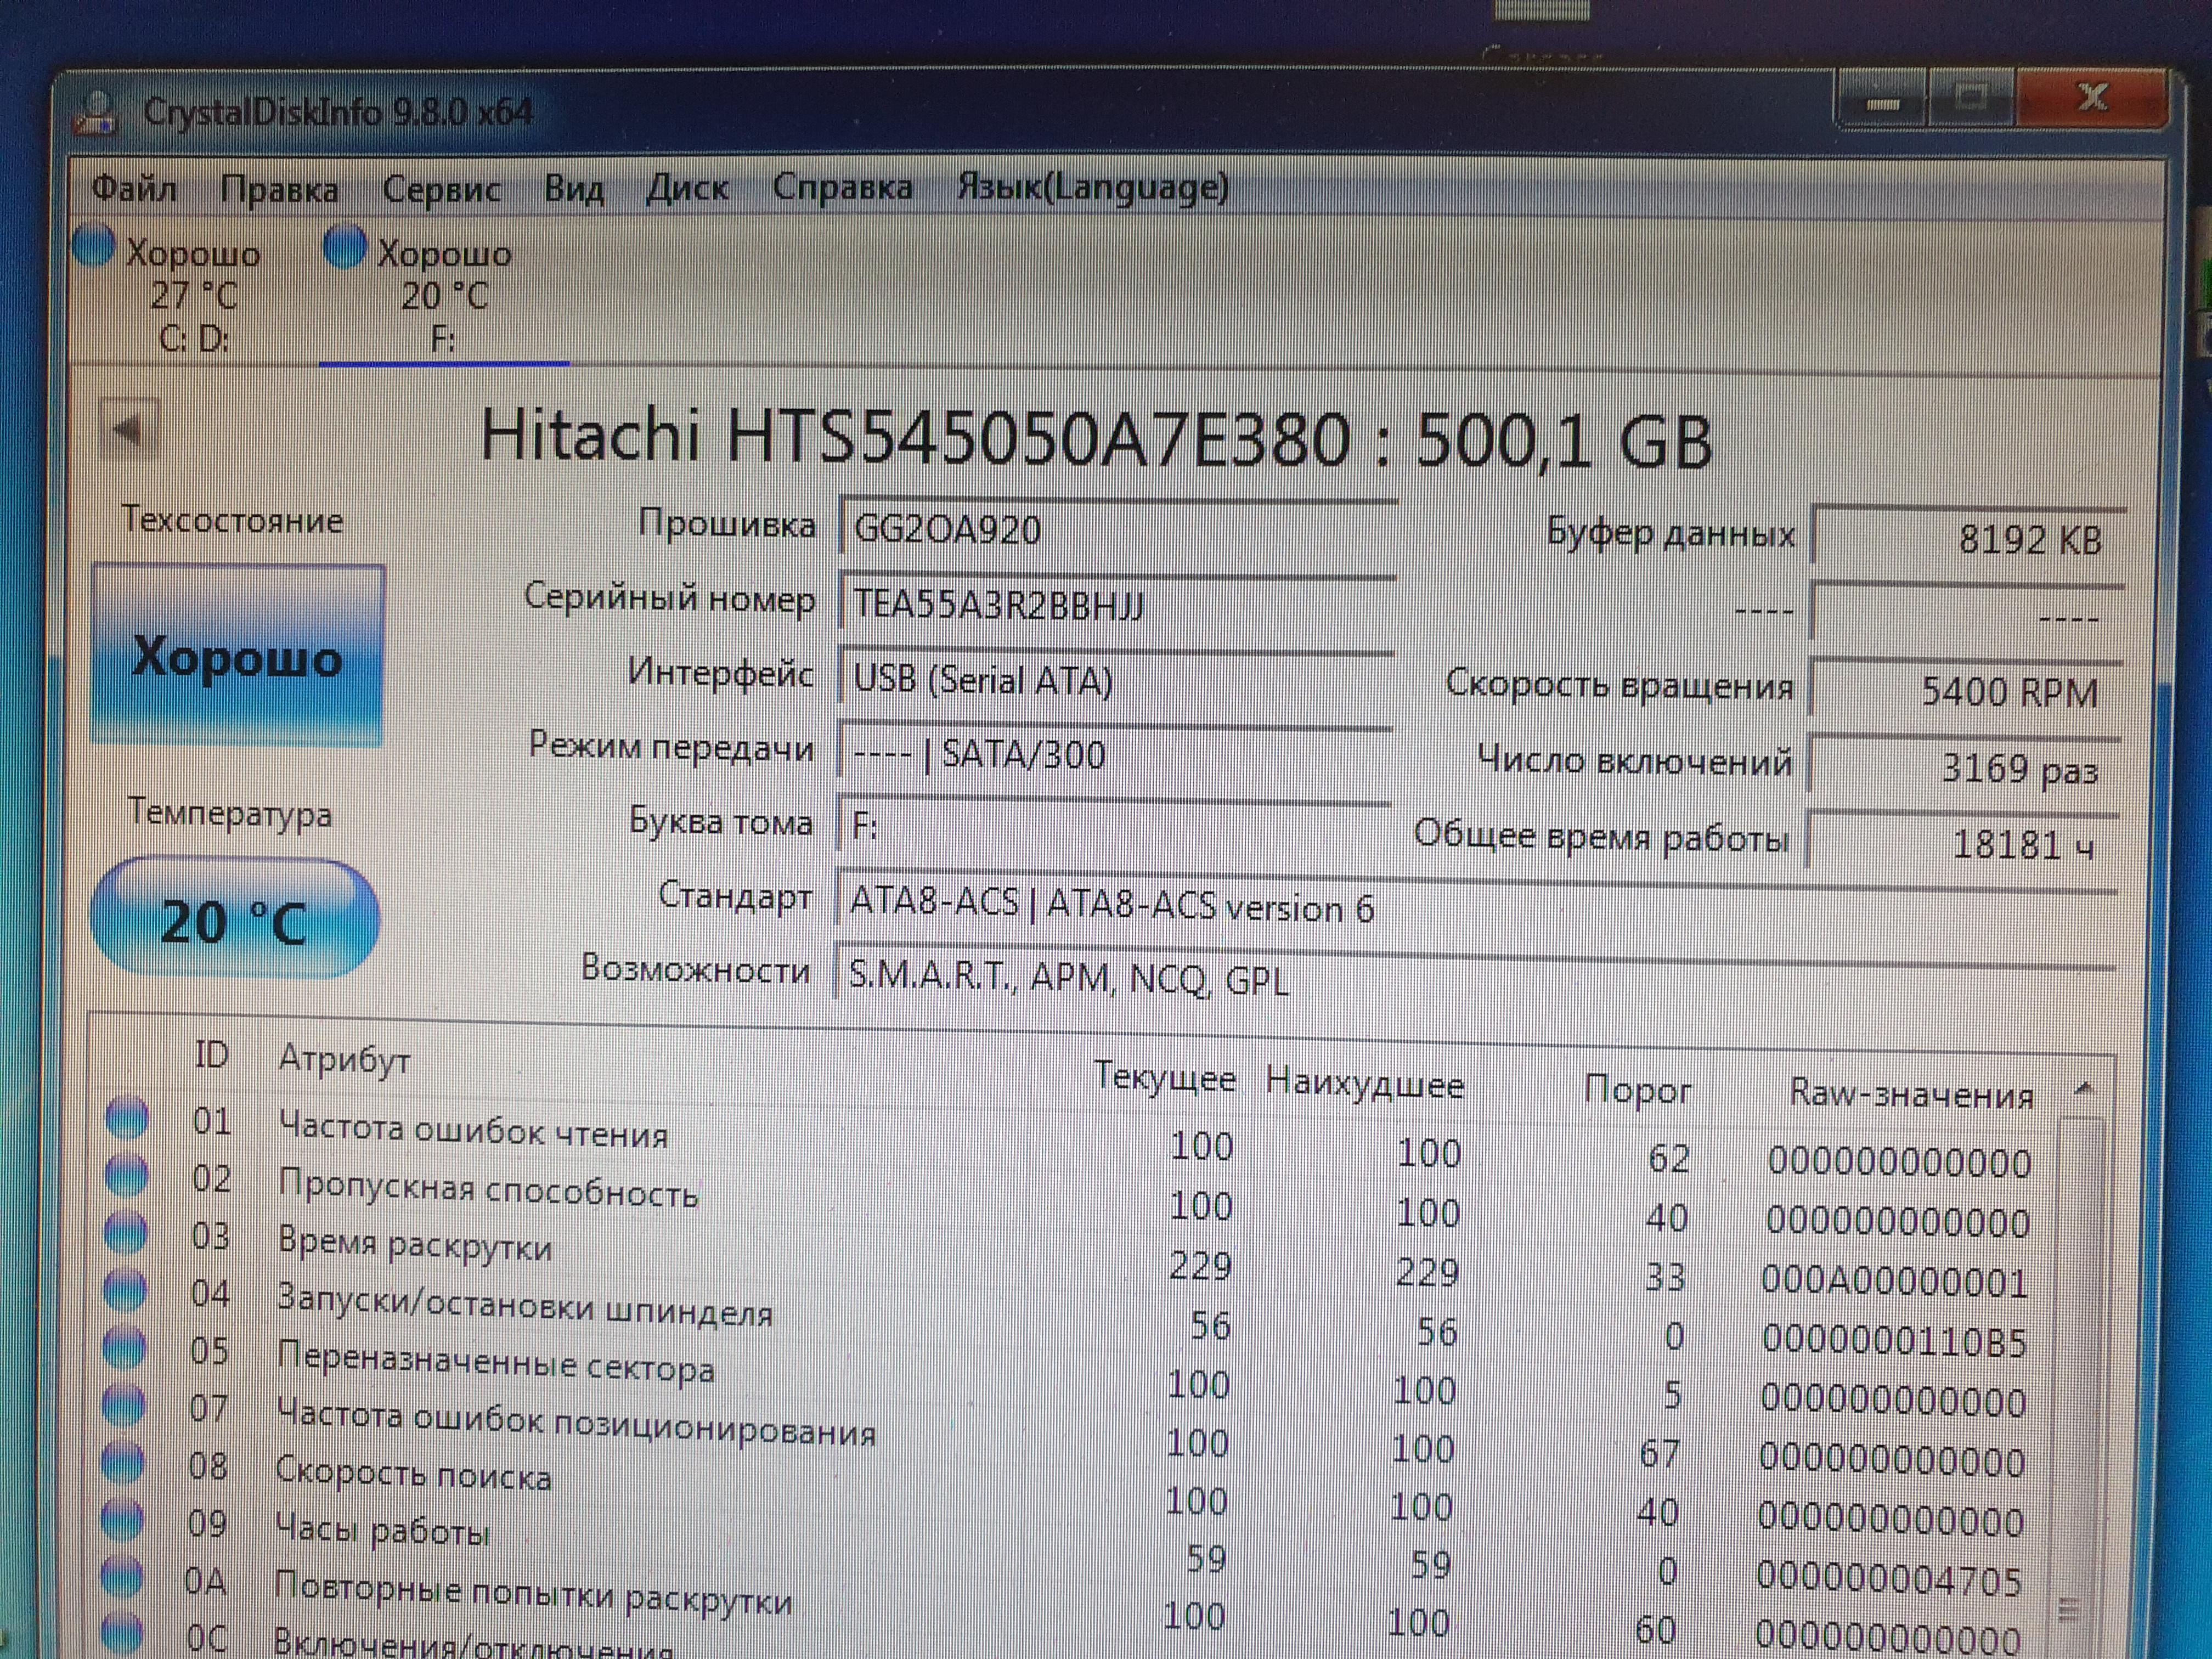Open the Файл menu

(x=133, y=188)
